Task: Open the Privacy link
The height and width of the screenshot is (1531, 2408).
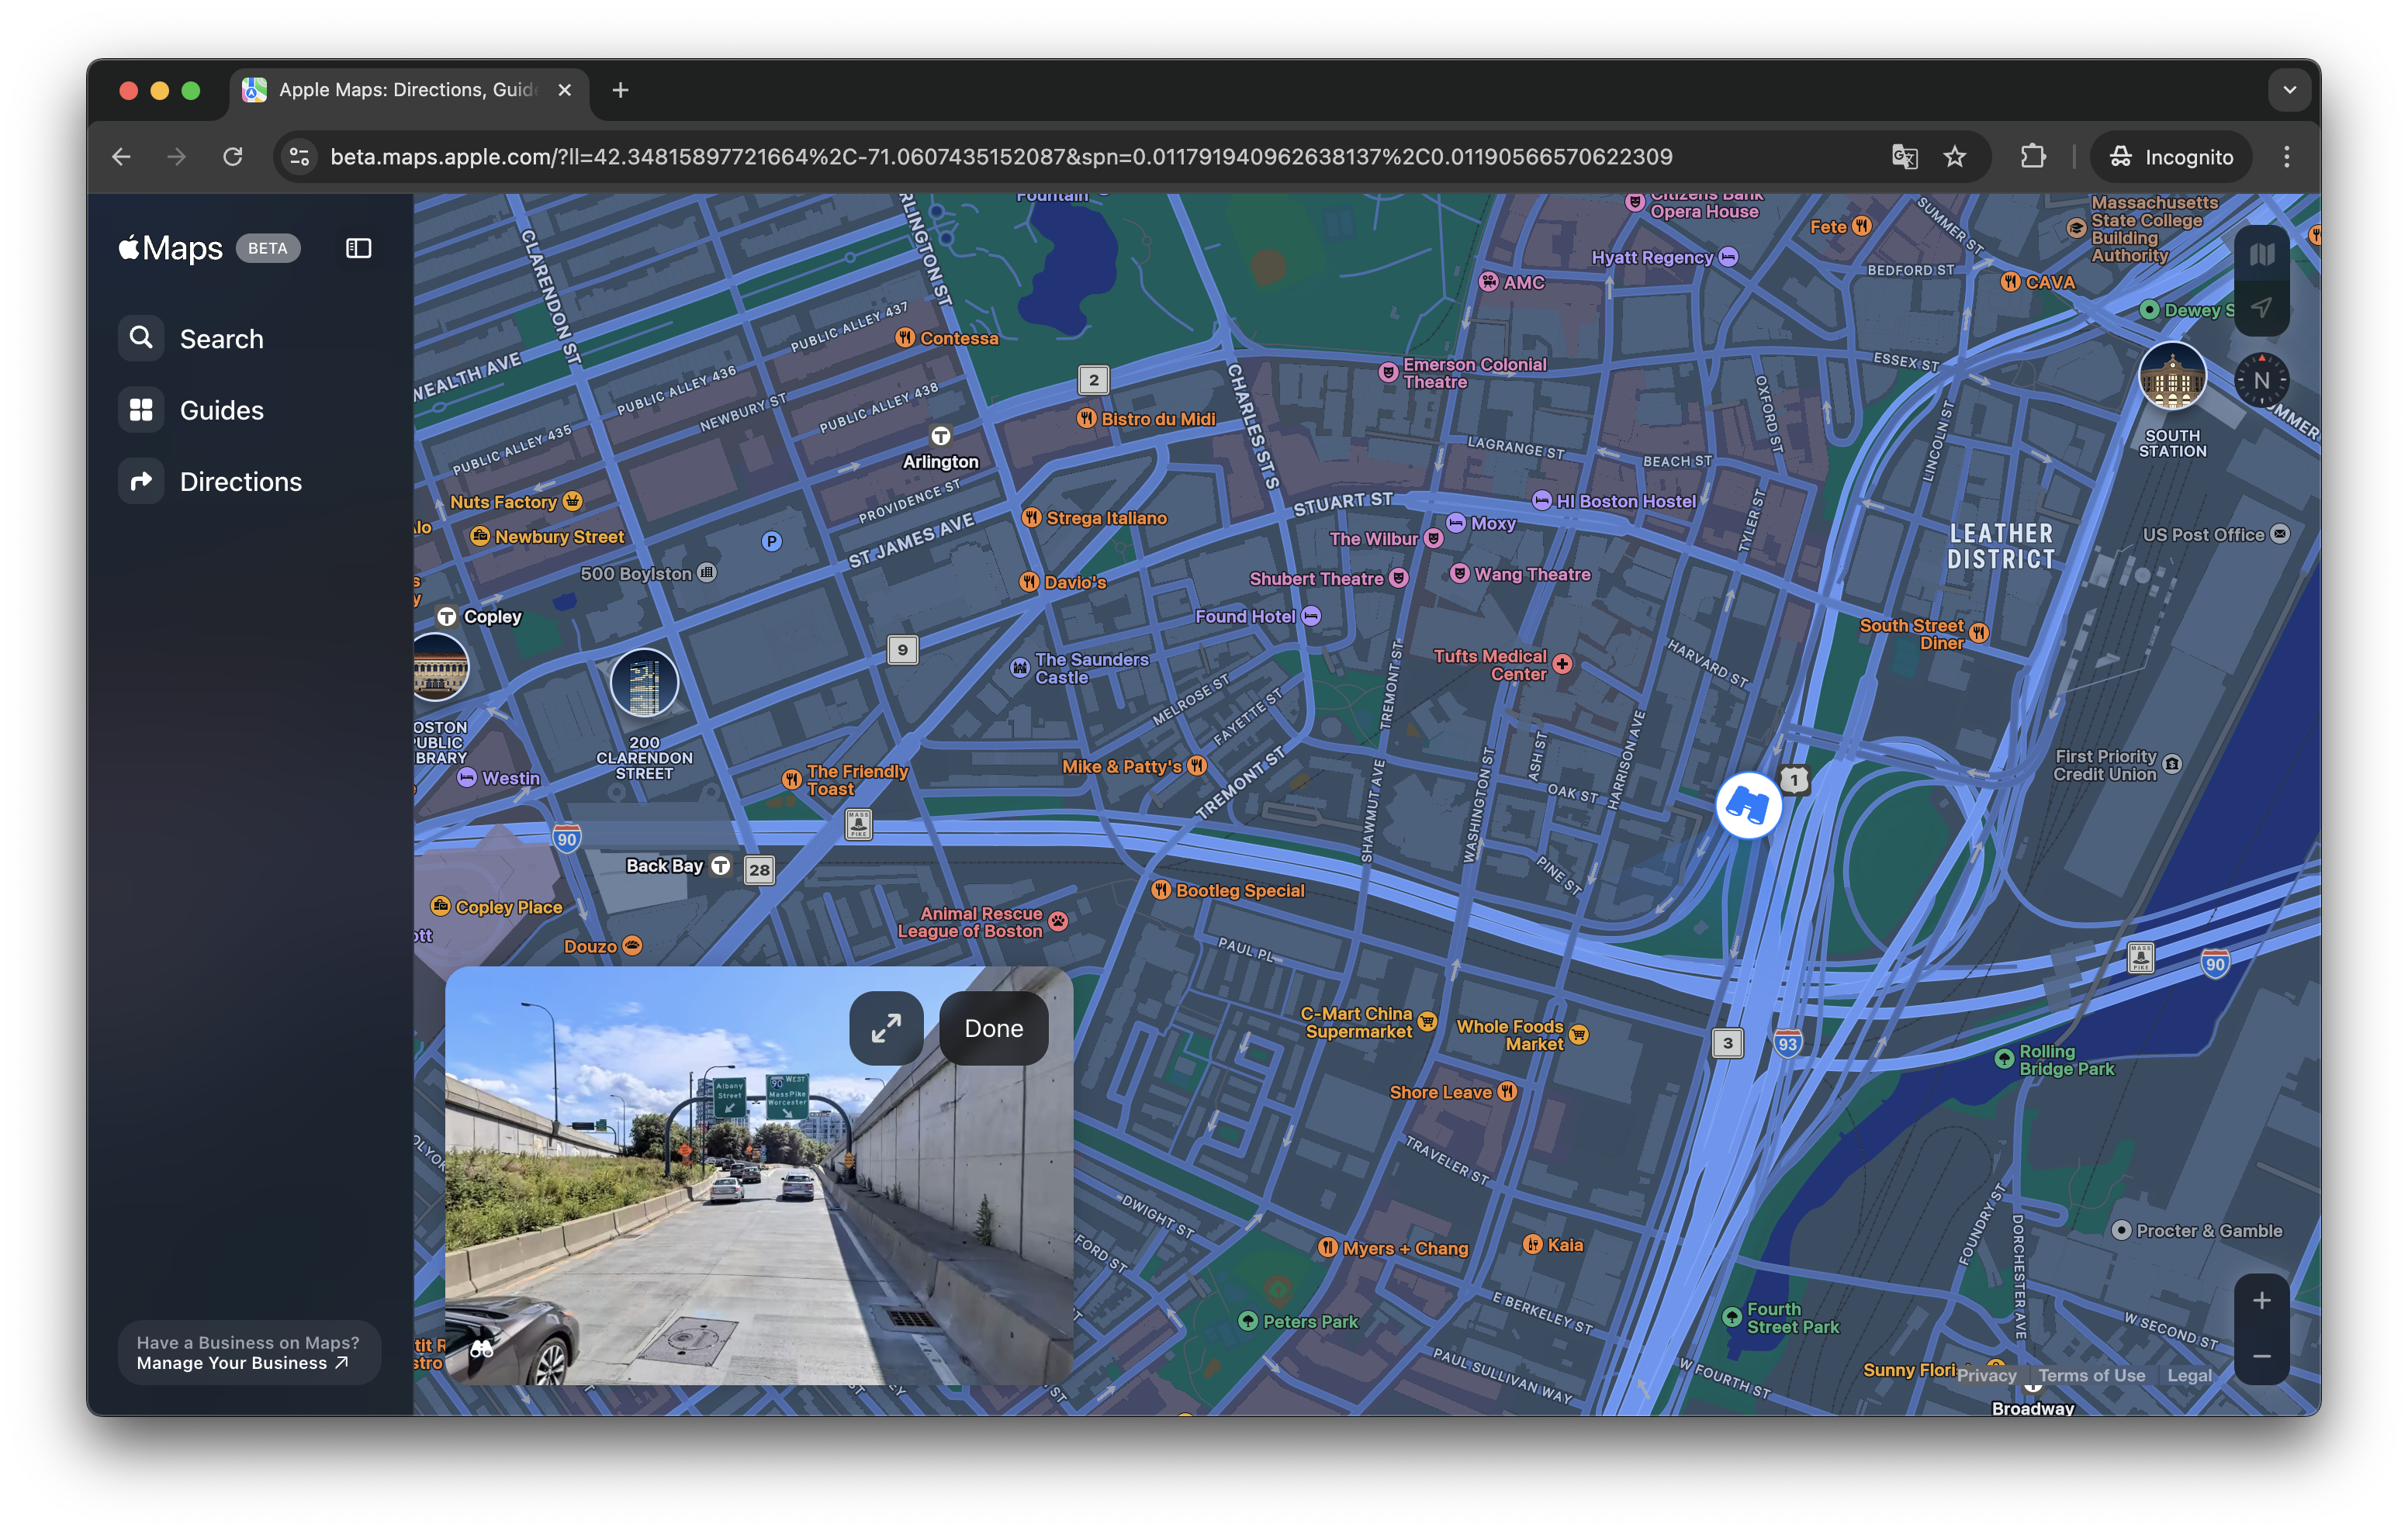Action: [1986, 1375]
